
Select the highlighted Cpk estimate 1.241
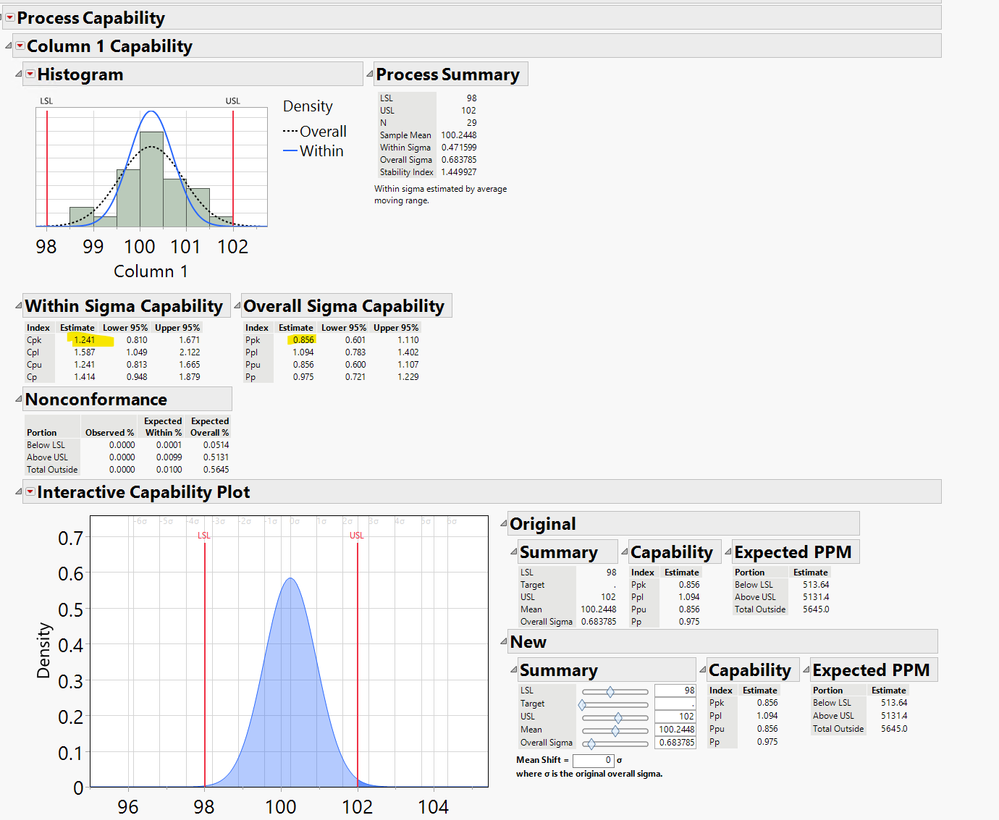pyautogui.click(x=84, y=340)
